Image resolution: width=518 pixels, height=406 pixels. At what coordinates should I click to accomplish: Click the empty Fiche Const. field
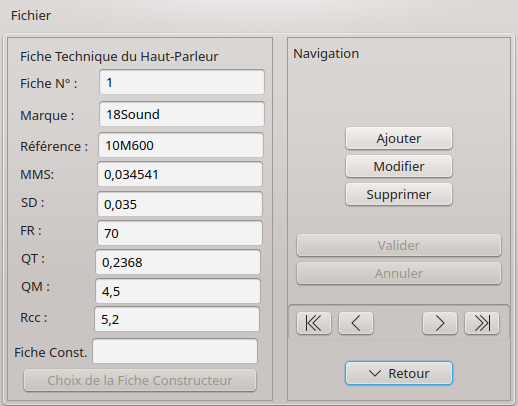pos(175,351)
